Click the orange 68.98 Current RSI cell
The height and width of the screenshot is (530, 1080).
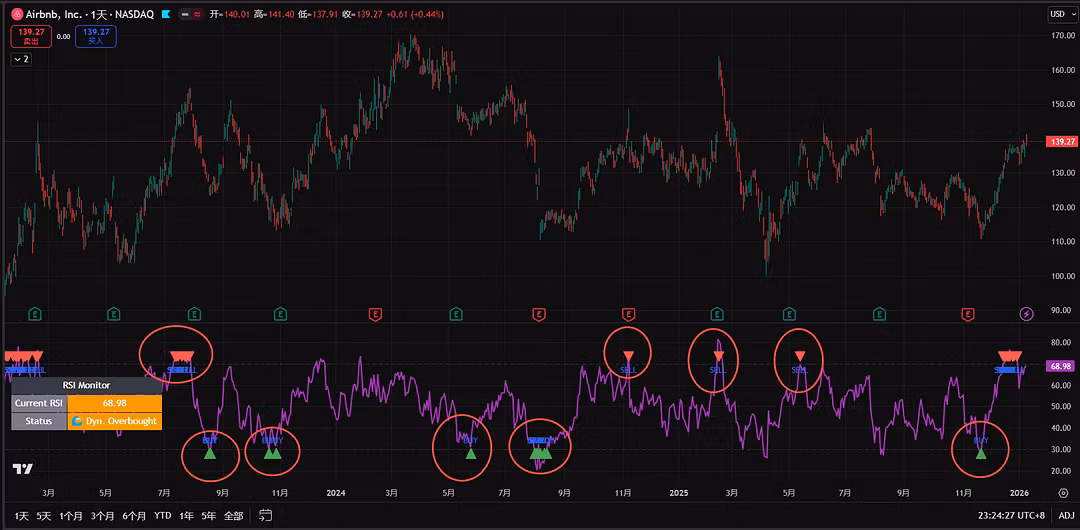114,402
